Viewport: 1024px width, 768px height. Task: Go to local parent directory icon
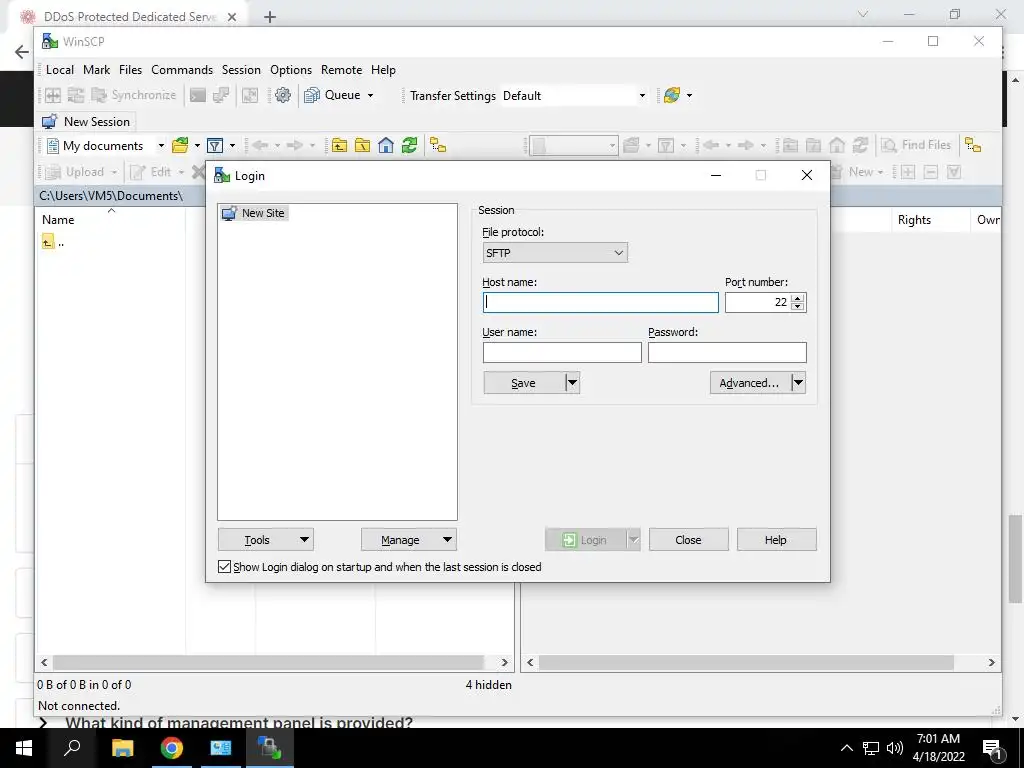coord(339,146)
